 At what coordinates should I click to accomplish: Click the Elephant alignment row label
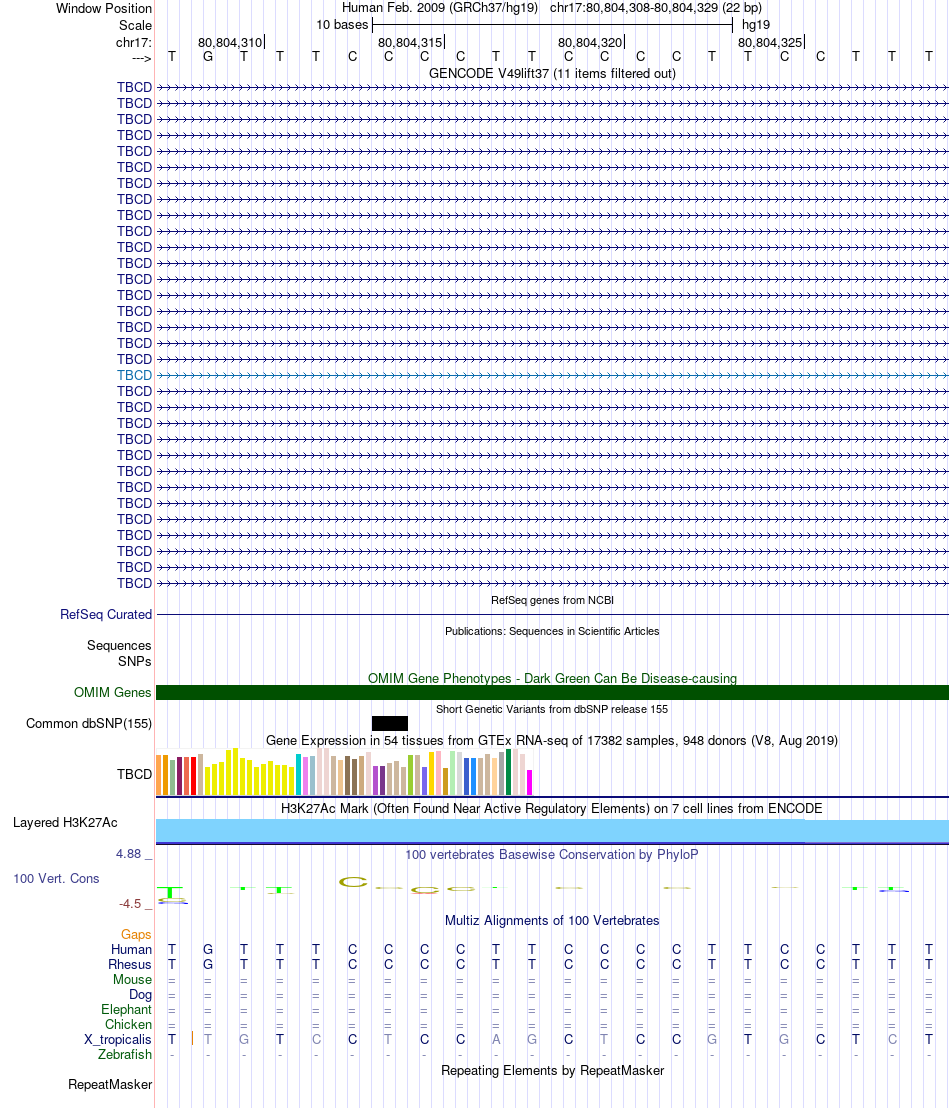127,1009
